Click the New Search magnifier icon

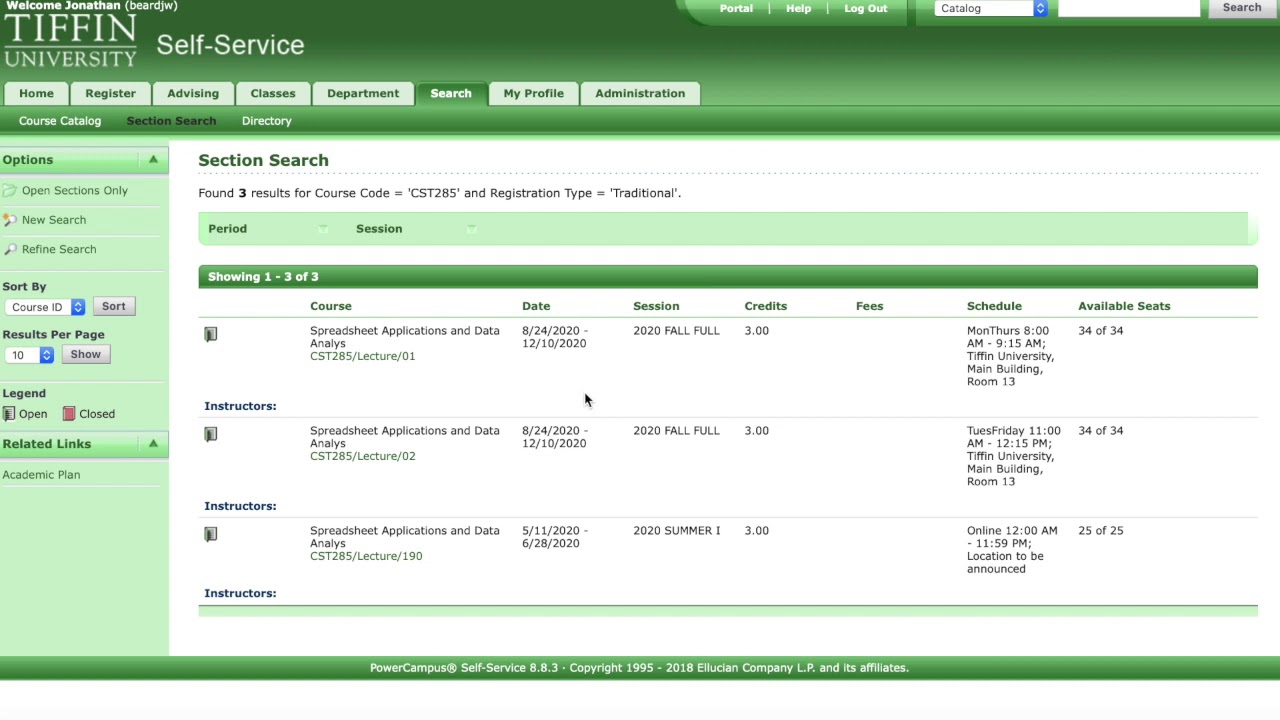click(x=10, y=220)
